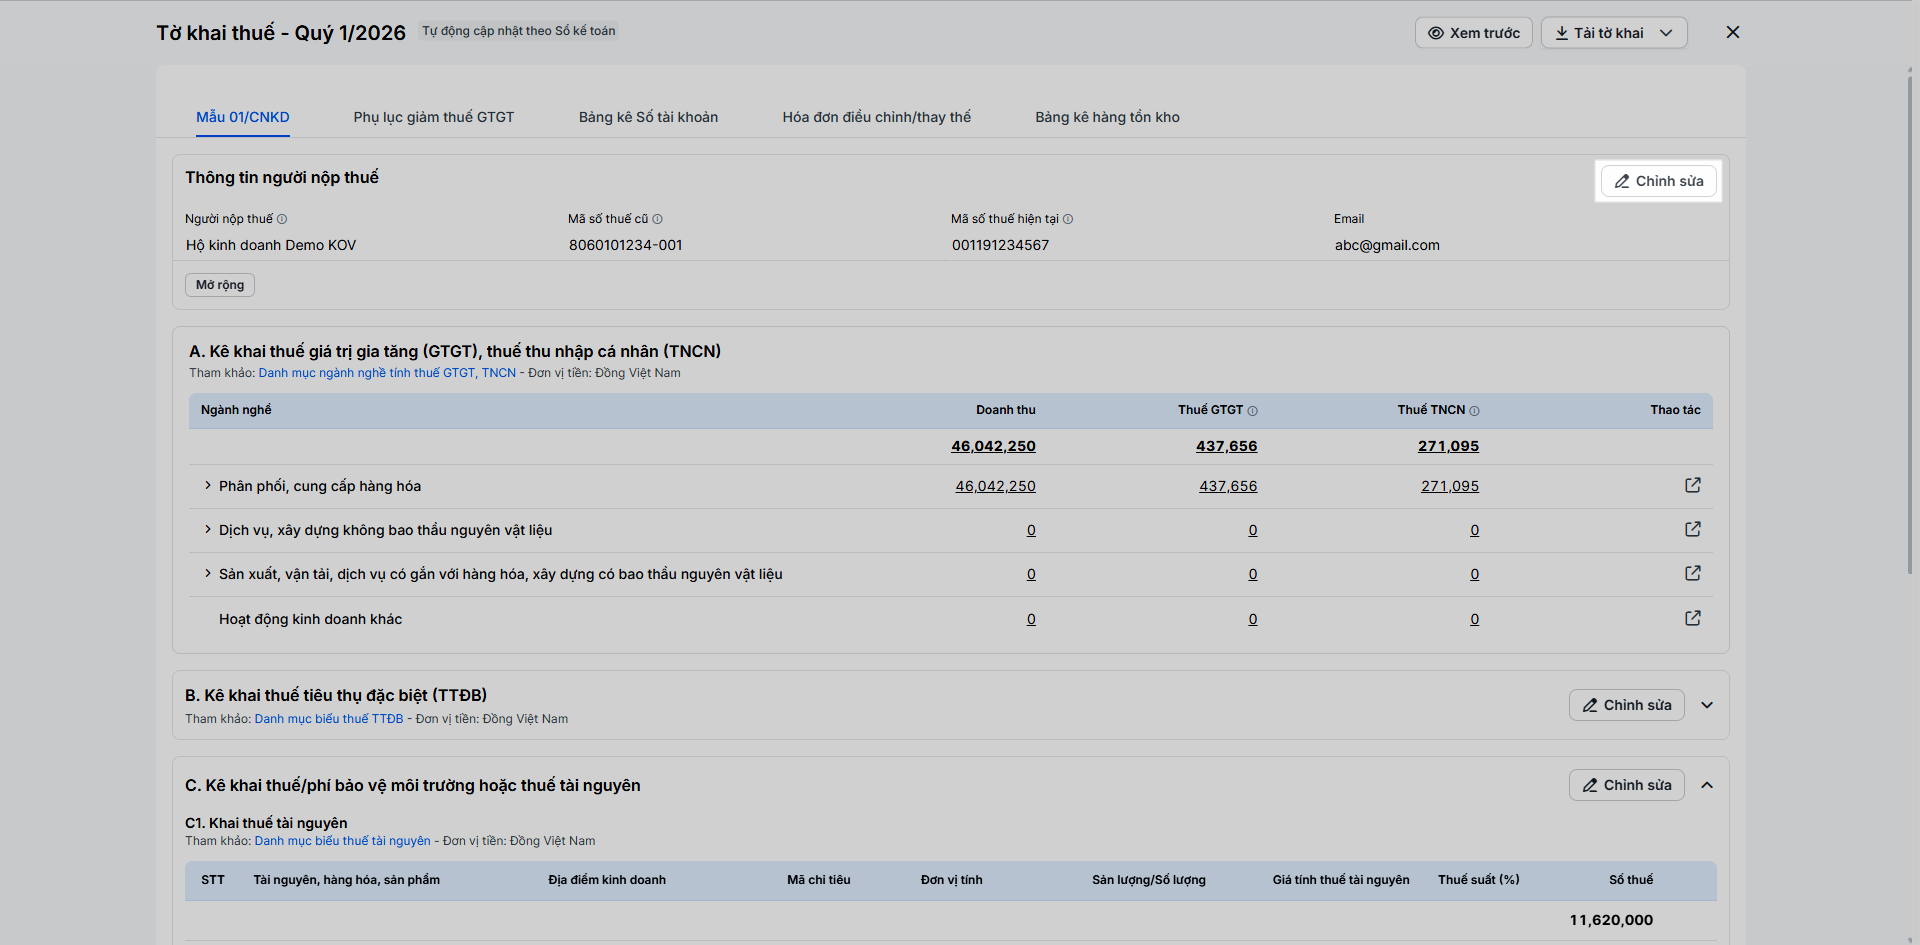The image size is (1920, 945).
Task: Click Chỉnh sửa in Thông tin người nộp thuế
Action: pos(1658,181)
